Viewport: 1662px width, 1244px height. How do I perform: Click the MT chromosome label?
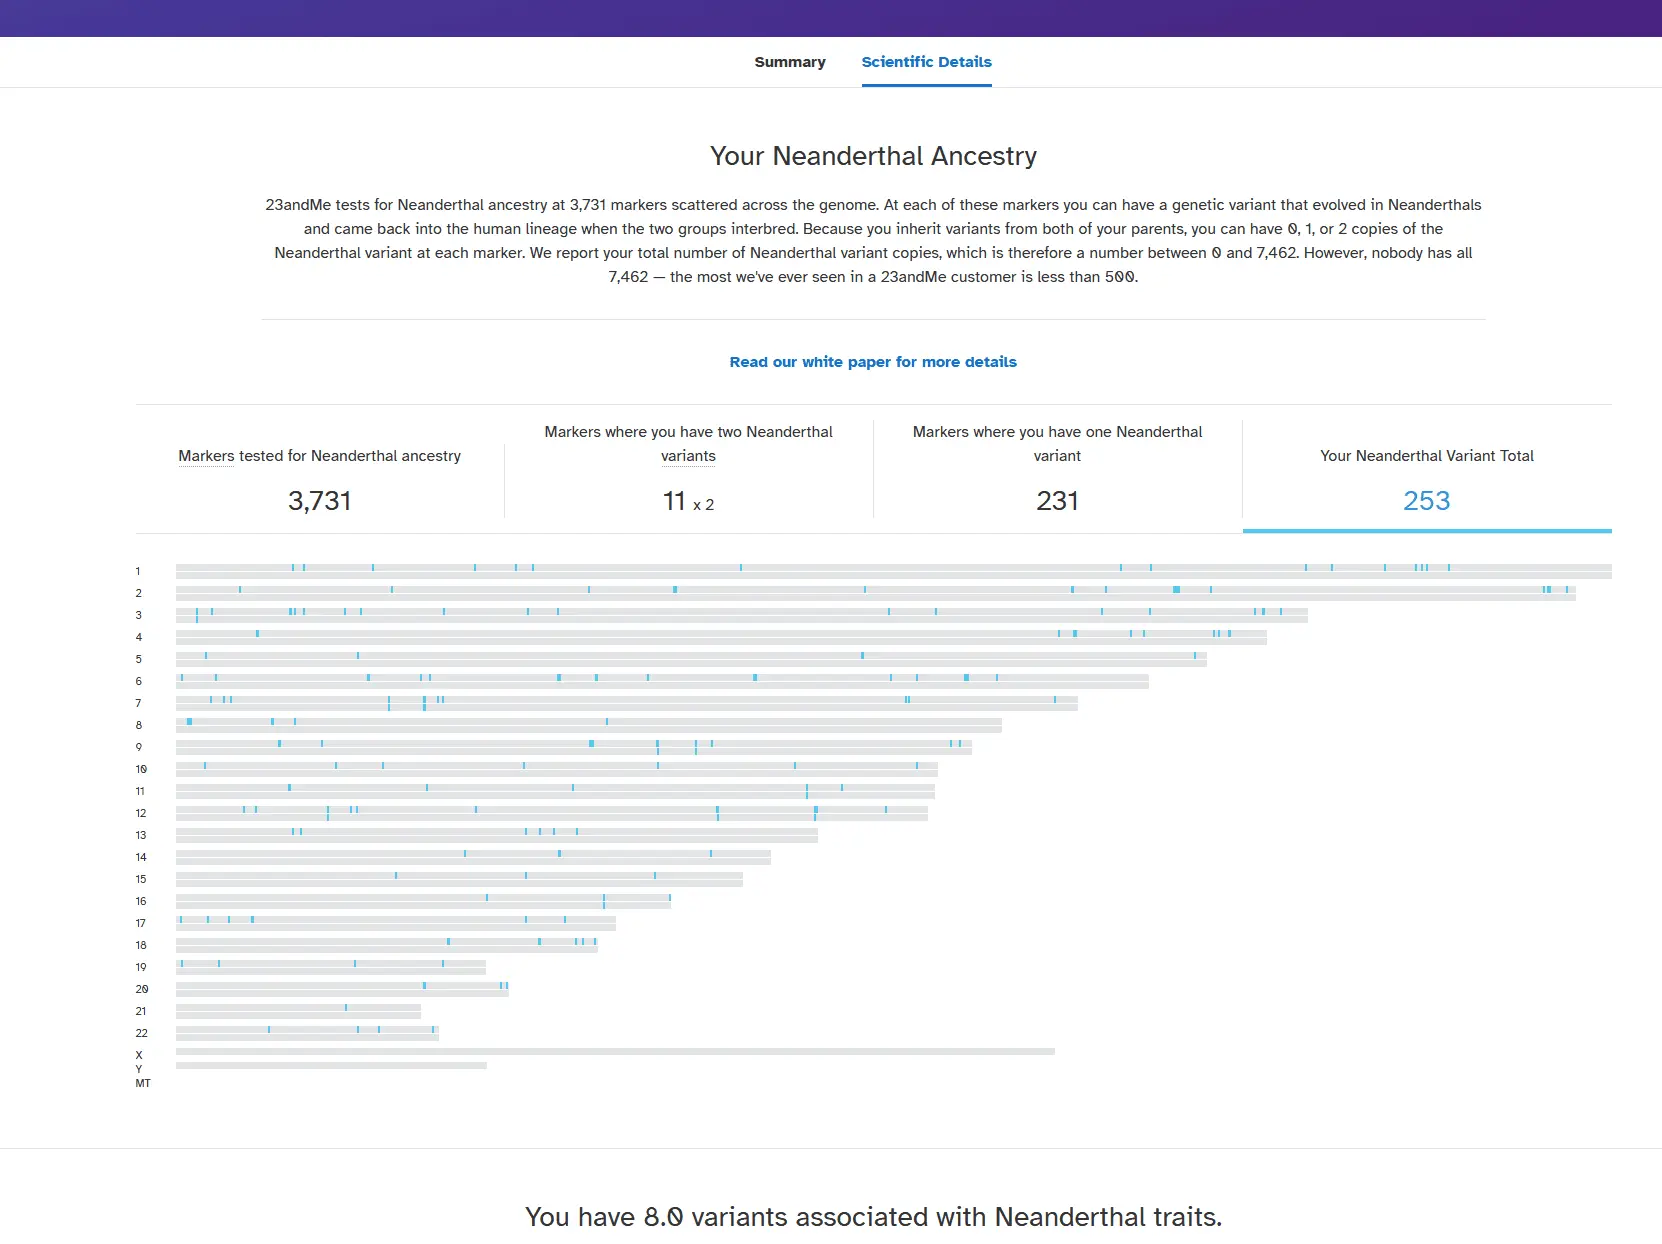point(143,1083)
